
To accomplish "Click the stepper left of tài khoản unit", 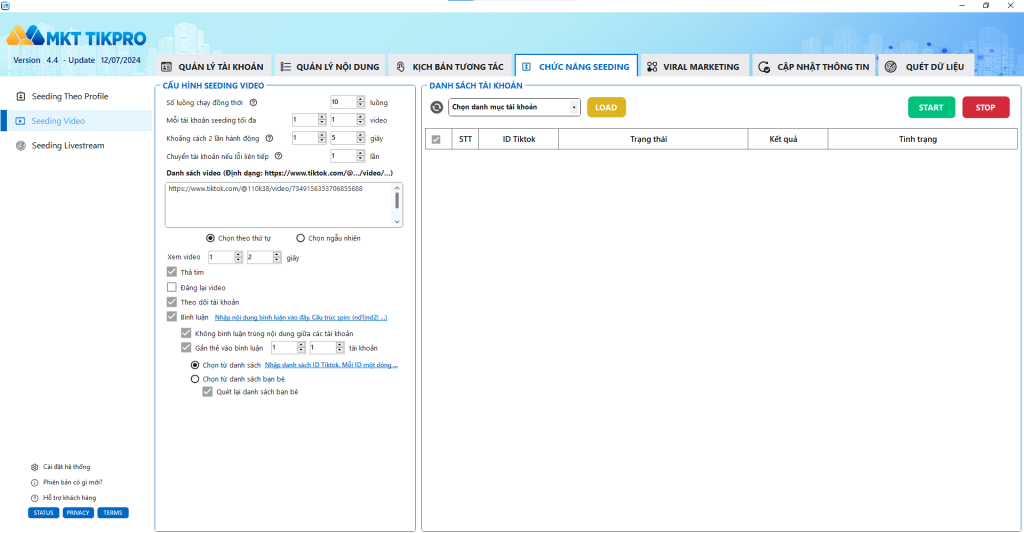I will point(326,347).
